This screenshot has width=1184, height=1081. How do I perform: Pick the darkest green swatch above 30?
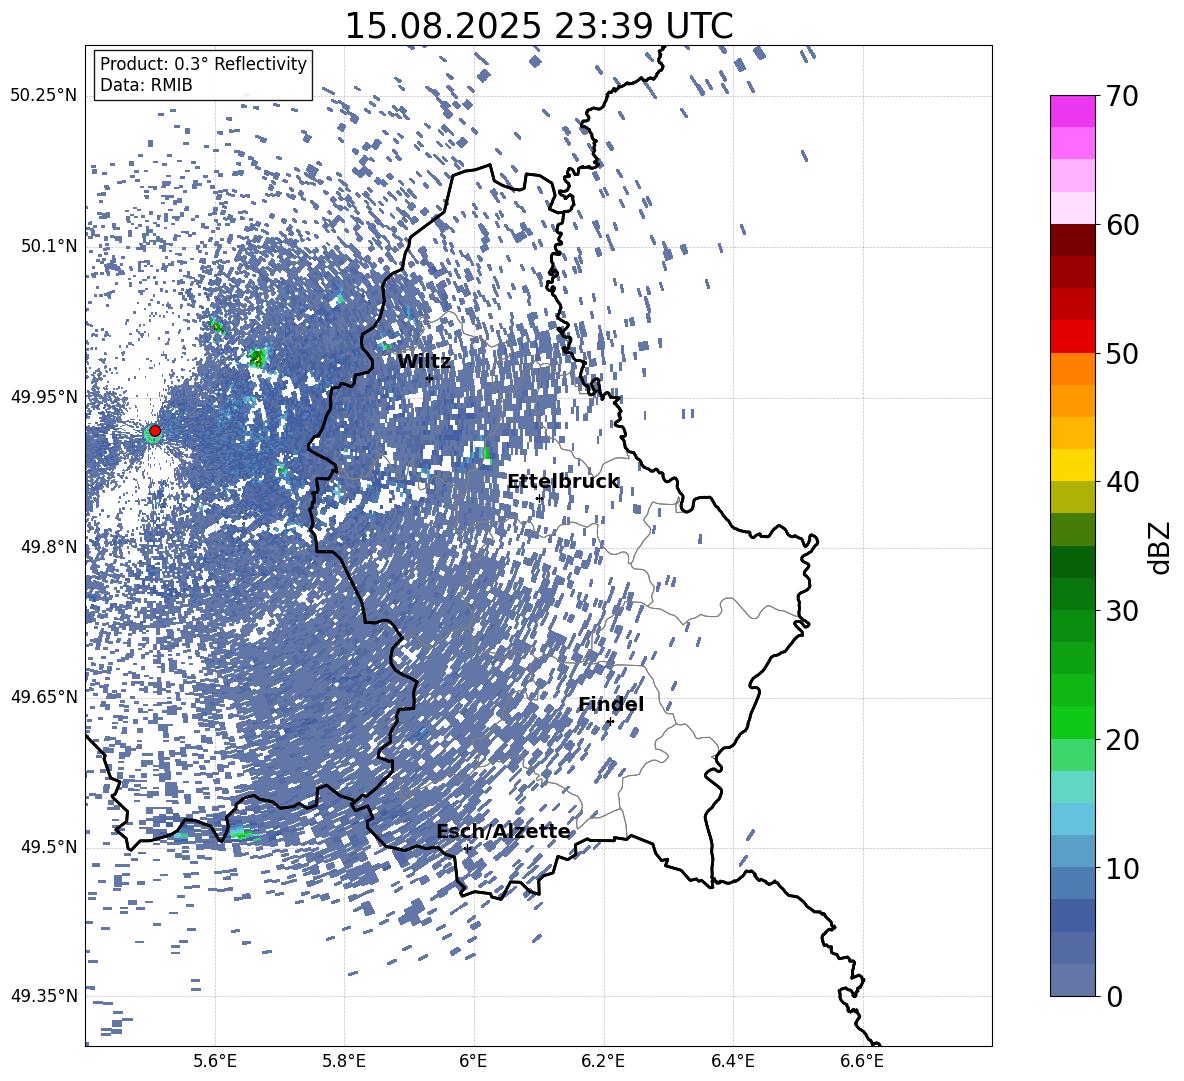point(1073,562)
